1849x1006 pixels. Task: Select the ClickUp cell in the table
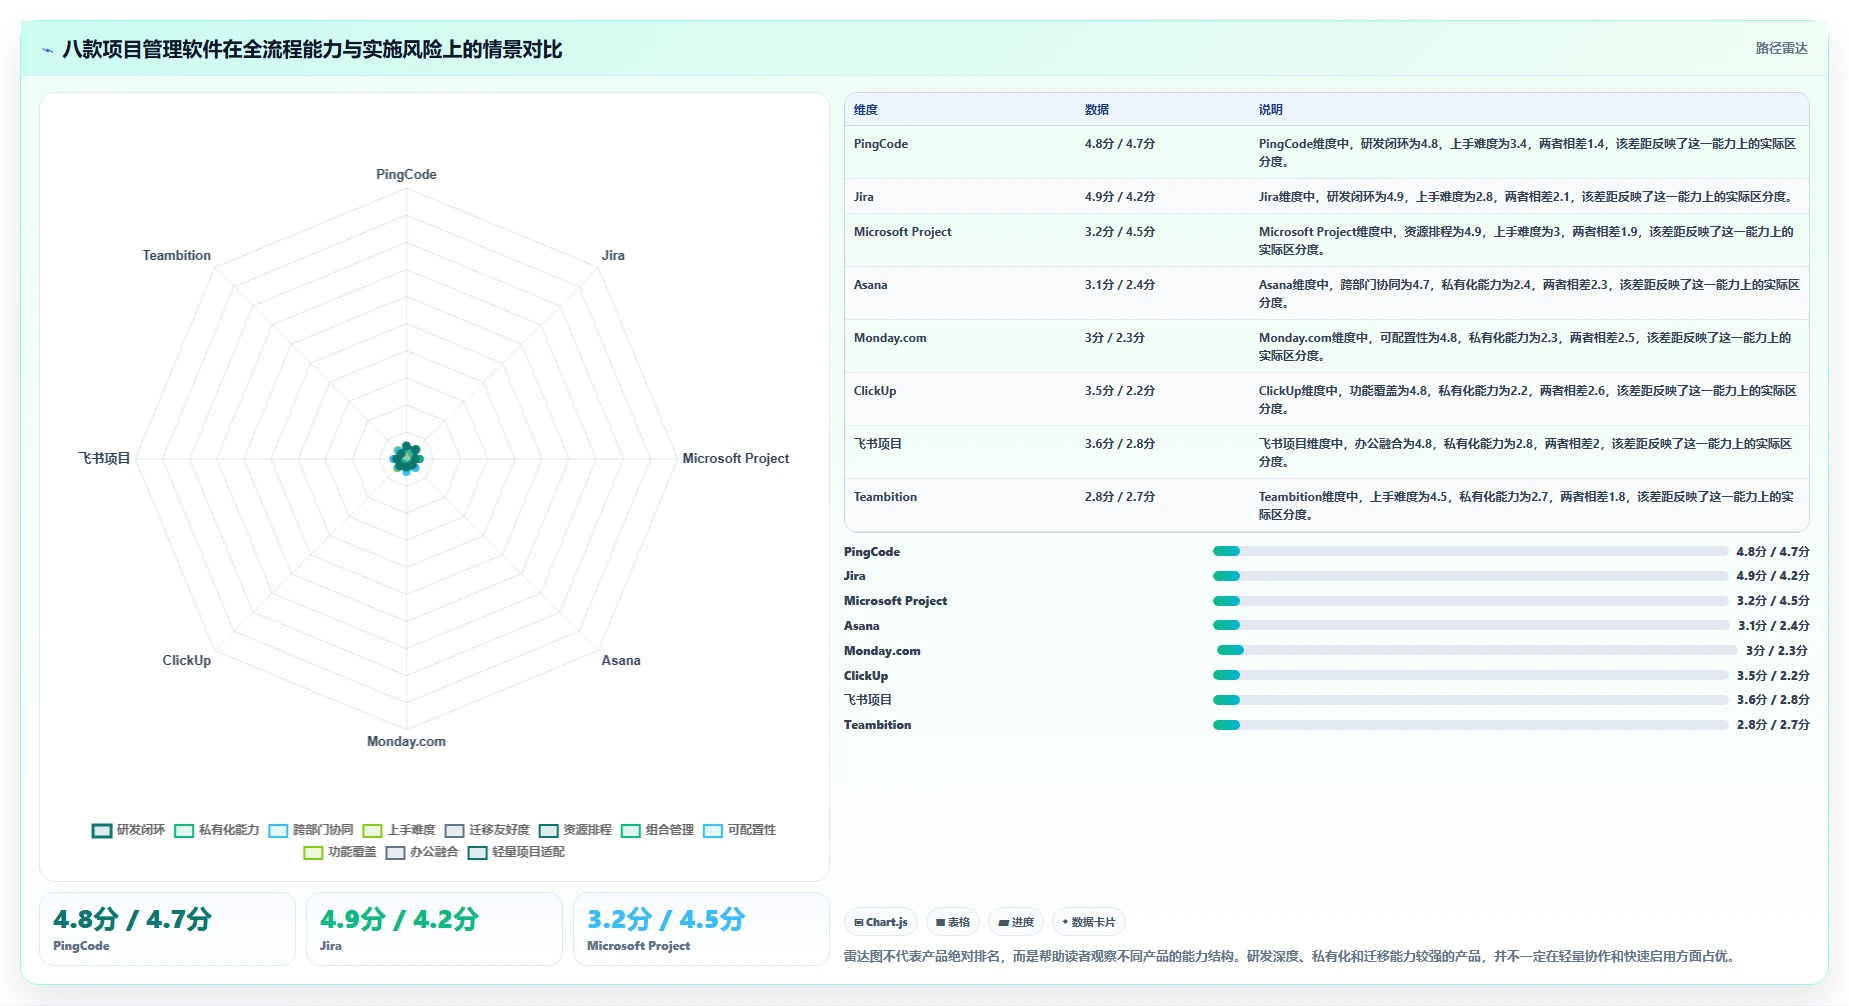point(875,391)
